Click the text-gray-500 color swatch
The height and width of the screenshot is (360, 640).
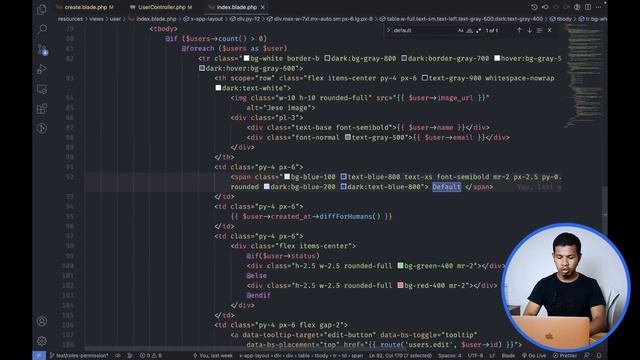(x=348, y=138)
